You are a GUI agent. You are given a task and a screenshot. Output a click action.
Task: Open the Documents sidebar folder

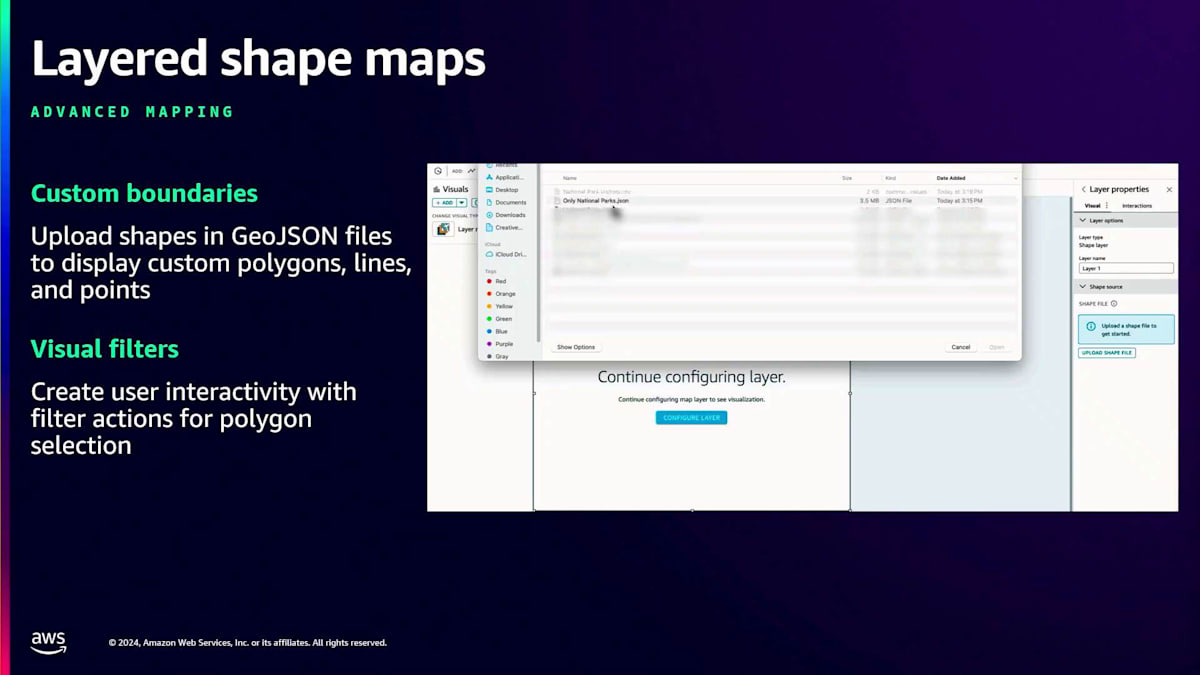point(508,202)
